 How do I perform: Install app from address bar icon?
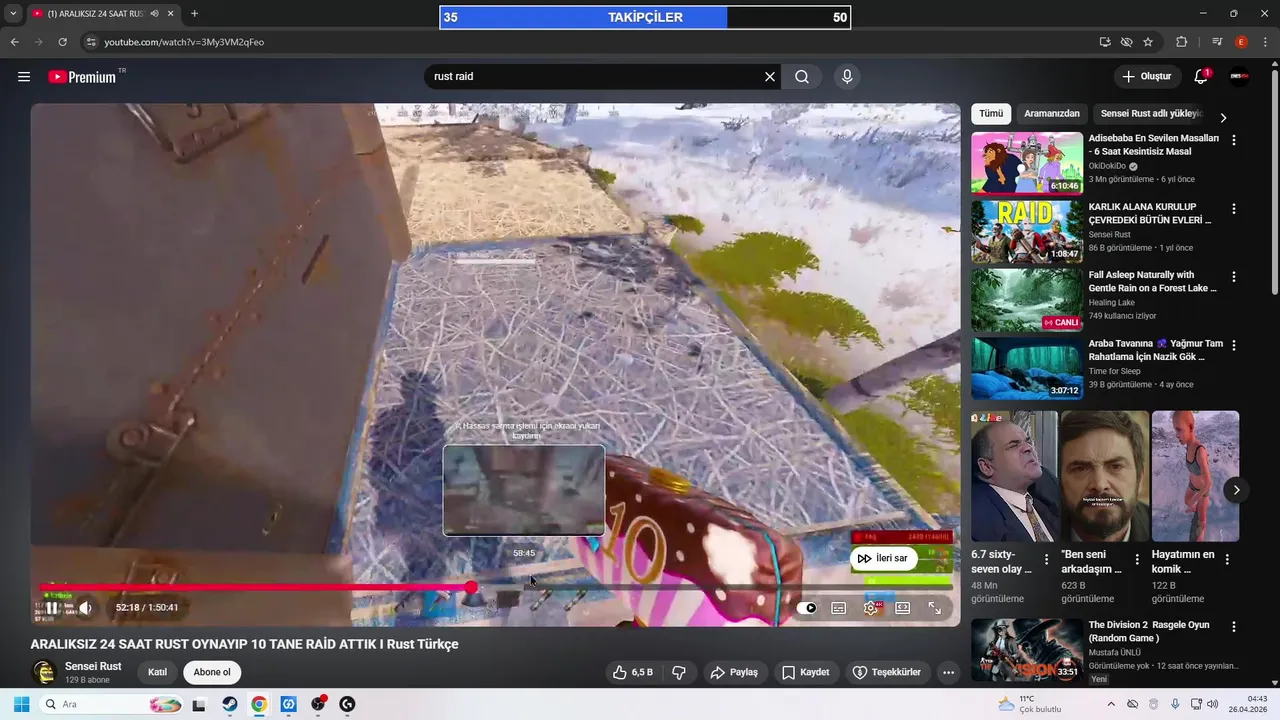click(1105, 42)
